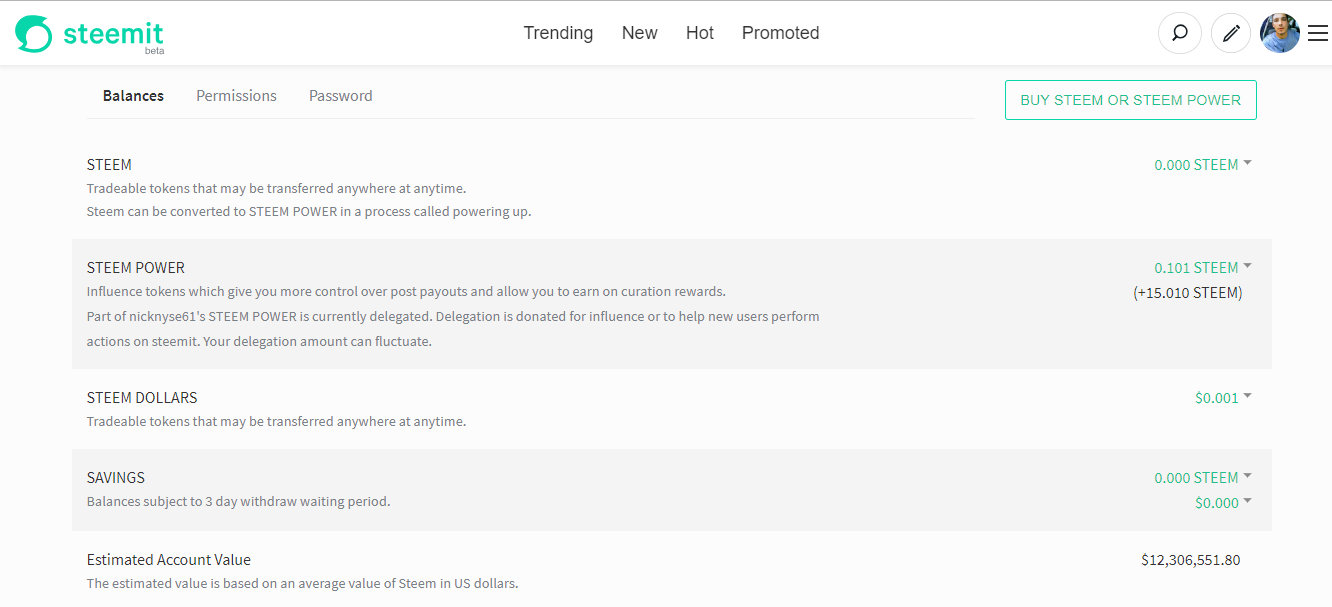Viewport: 1332px width, 607px height.
Task: Open the search icon
Action: tap(1179, 33)
